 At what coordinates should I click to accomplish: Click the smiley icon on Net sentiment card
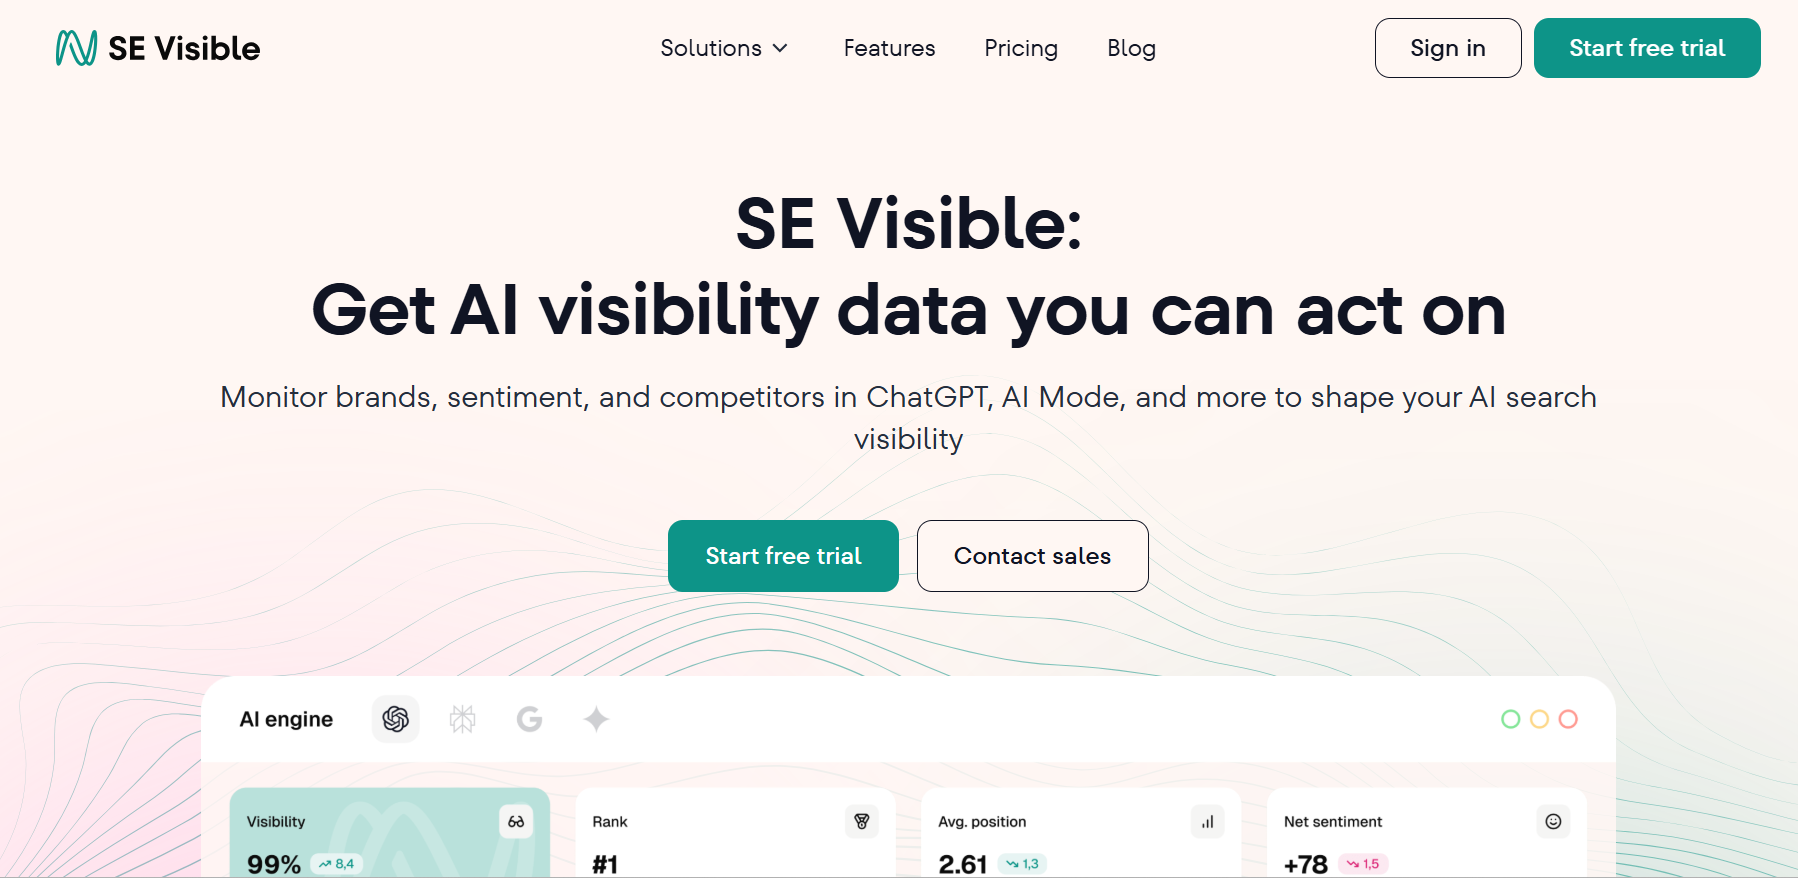(1551, 821)
